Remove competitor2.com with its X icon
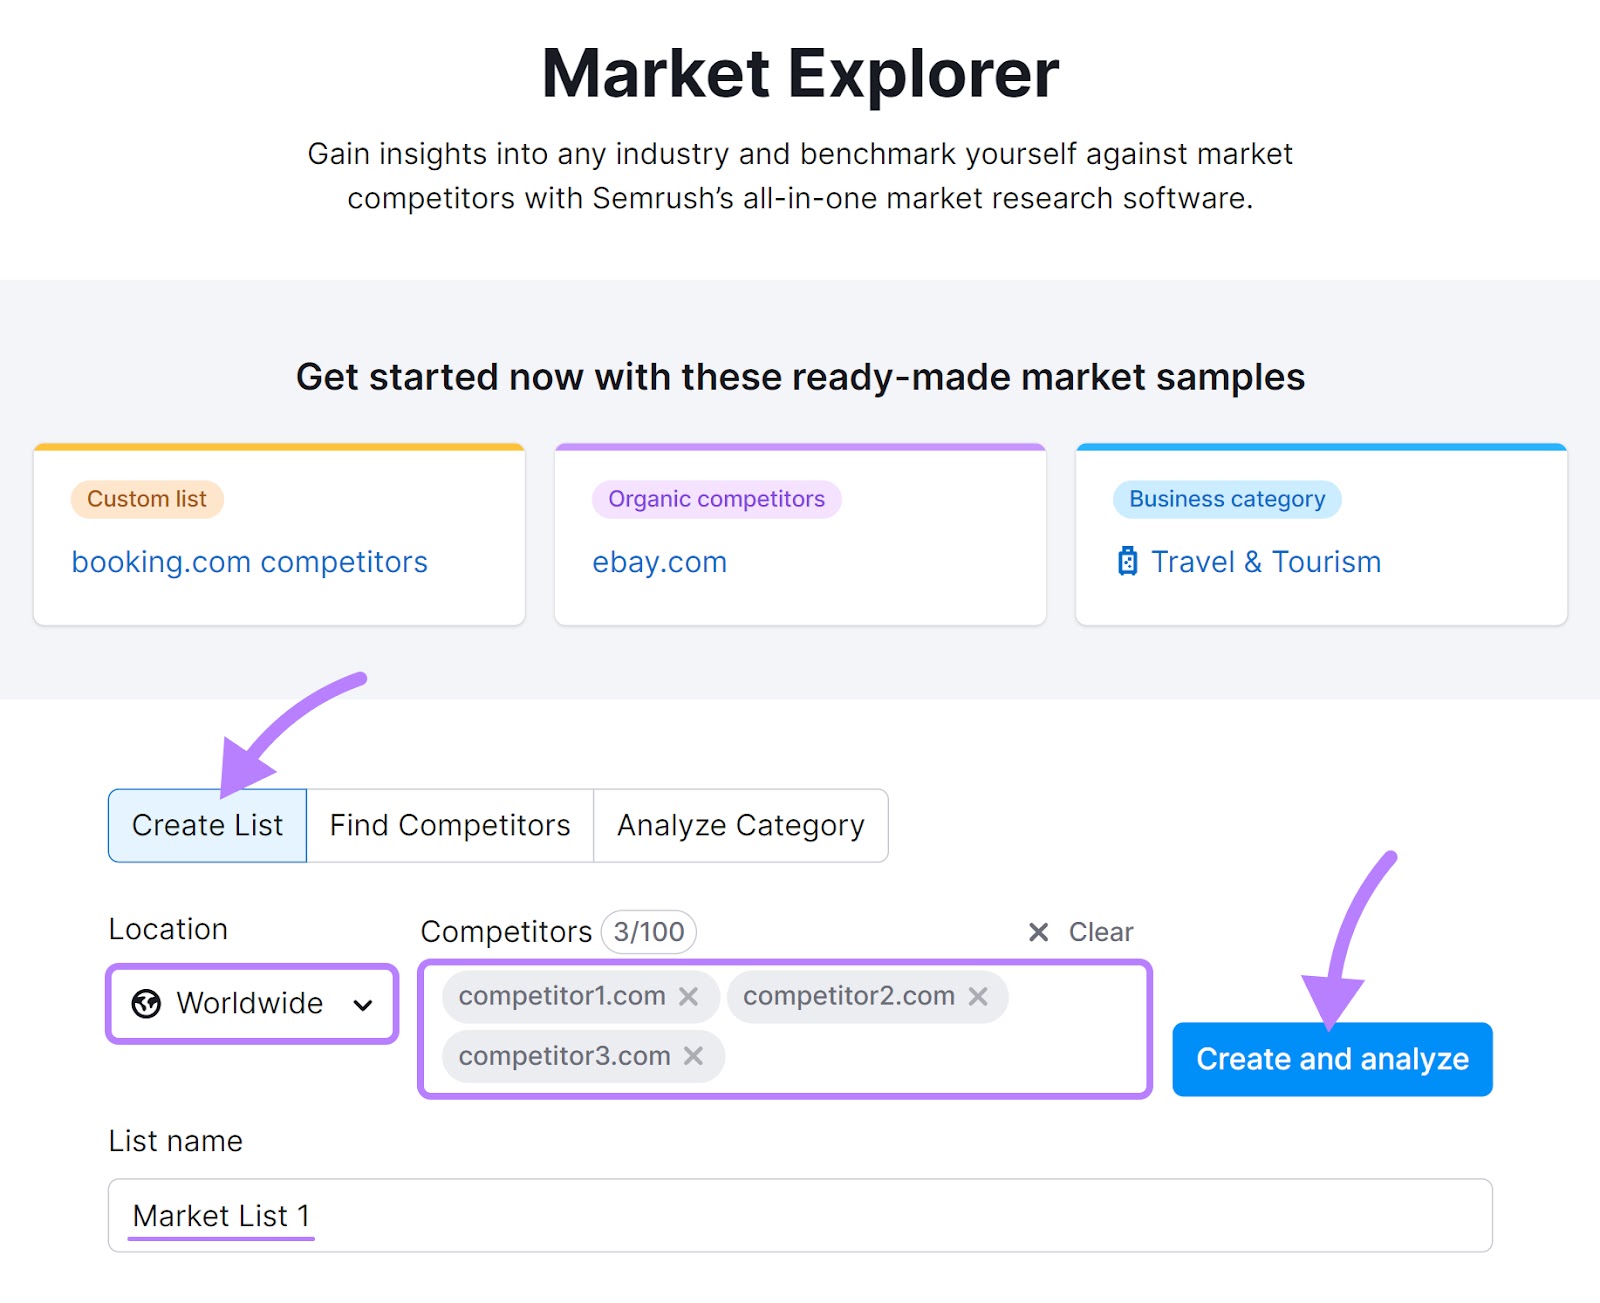This screenshot has height=1303, width=1600. [x=977, y=996]
